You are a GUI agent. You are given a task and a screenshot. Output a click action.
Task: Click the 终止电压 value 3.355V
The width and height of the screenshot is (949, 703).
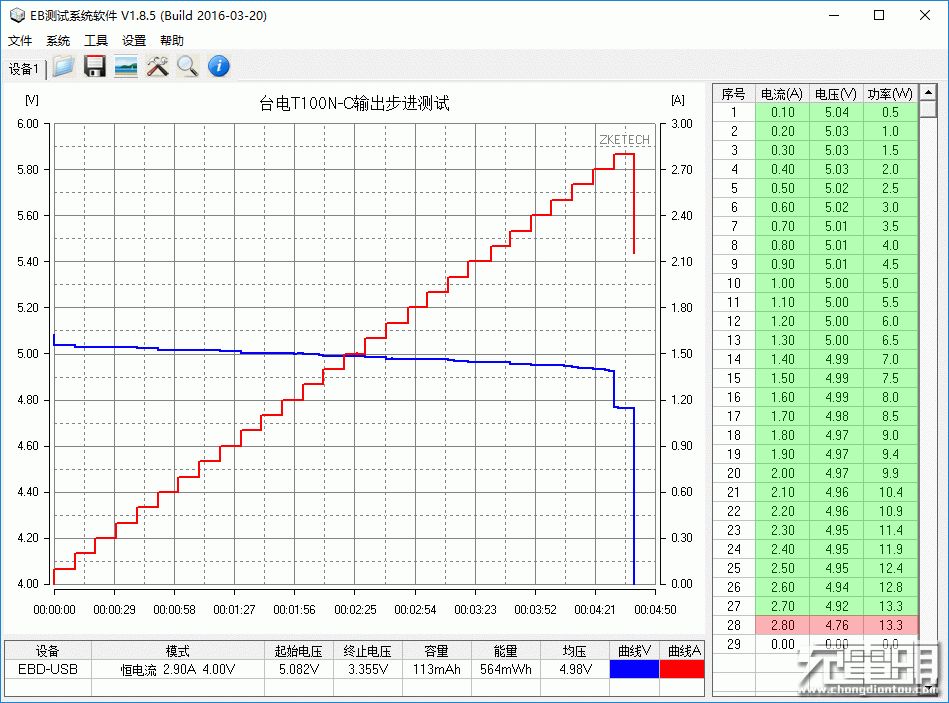[368, 669]
